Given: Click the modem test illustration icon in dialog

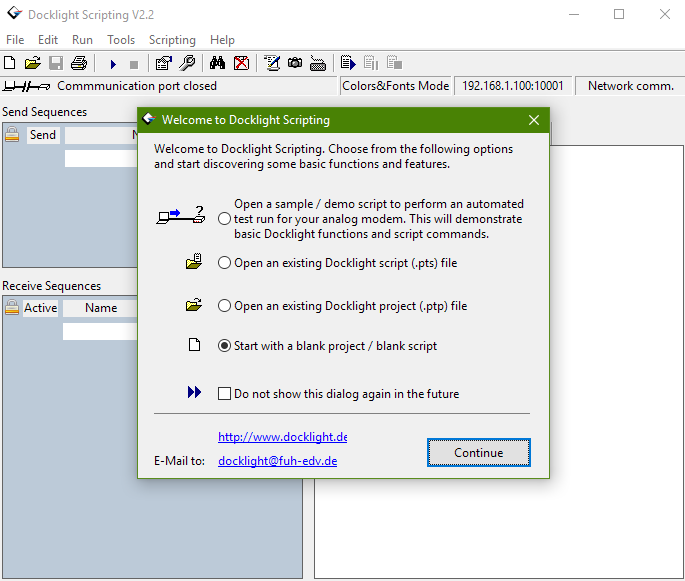Looking at the screenshot, I should [180, 215].
